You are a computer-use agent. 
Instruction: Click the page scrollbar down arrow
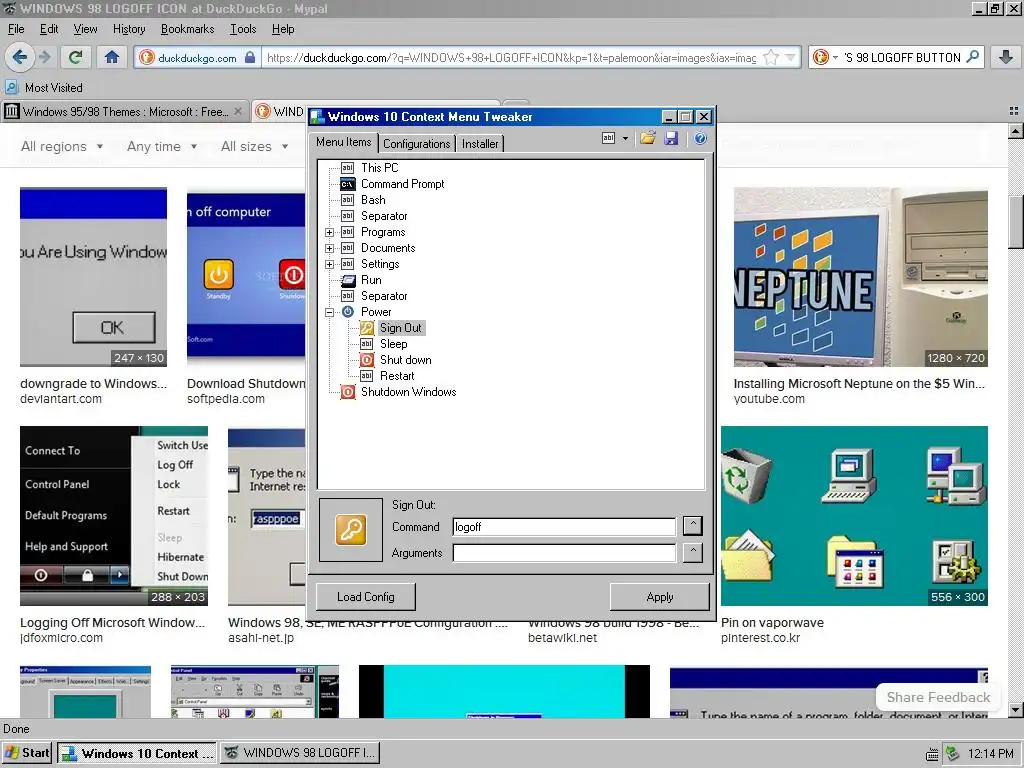pyautogui.click(x=1016, y=710)
